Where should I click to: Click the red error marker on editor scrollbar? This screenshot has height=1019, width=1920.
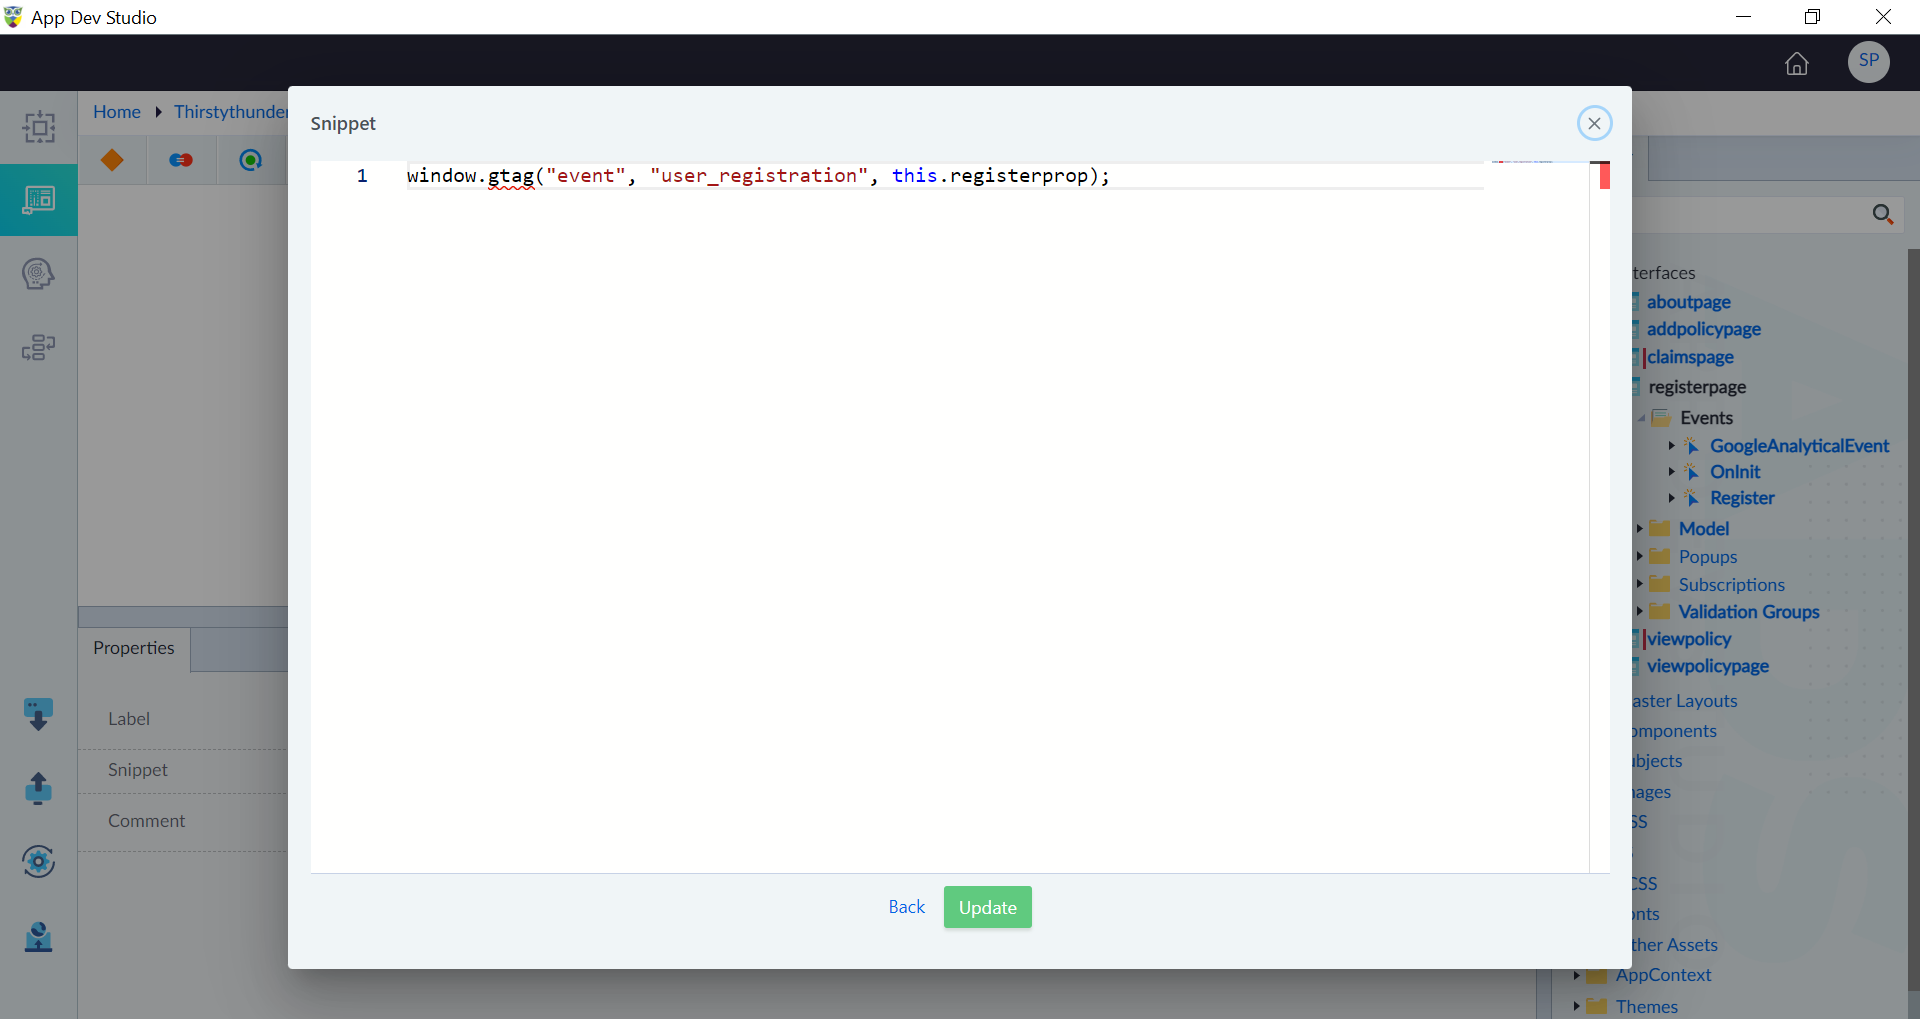pos(1604,176)
